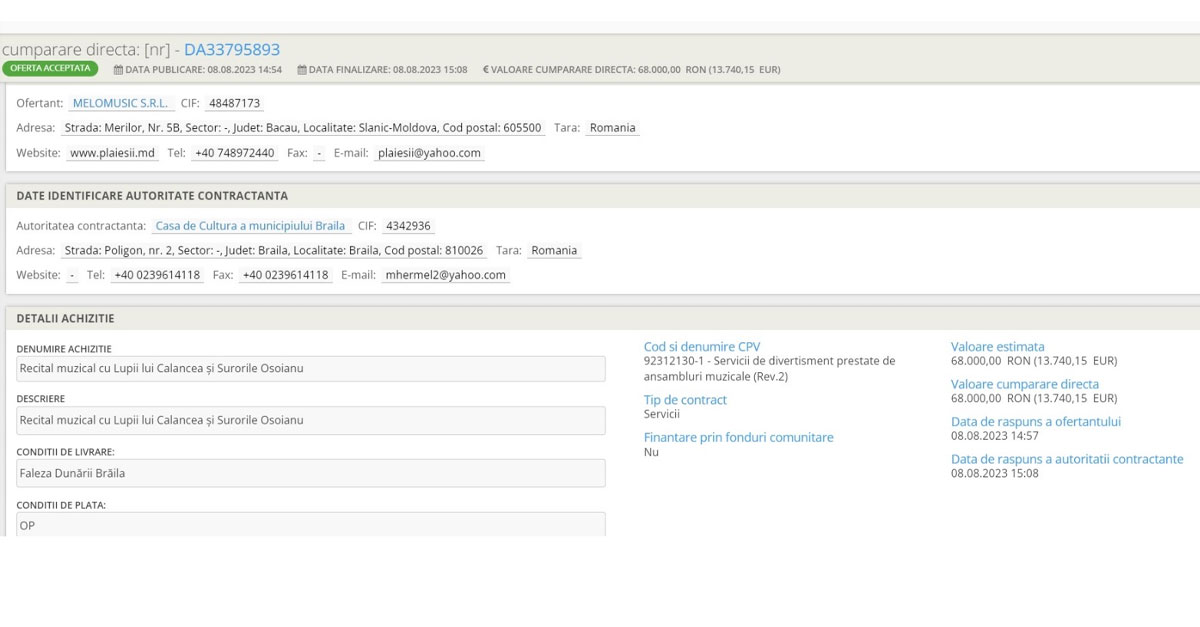
Task: Click the Tip de contract label
Action: pyautogui.click(x=685, y=400)
